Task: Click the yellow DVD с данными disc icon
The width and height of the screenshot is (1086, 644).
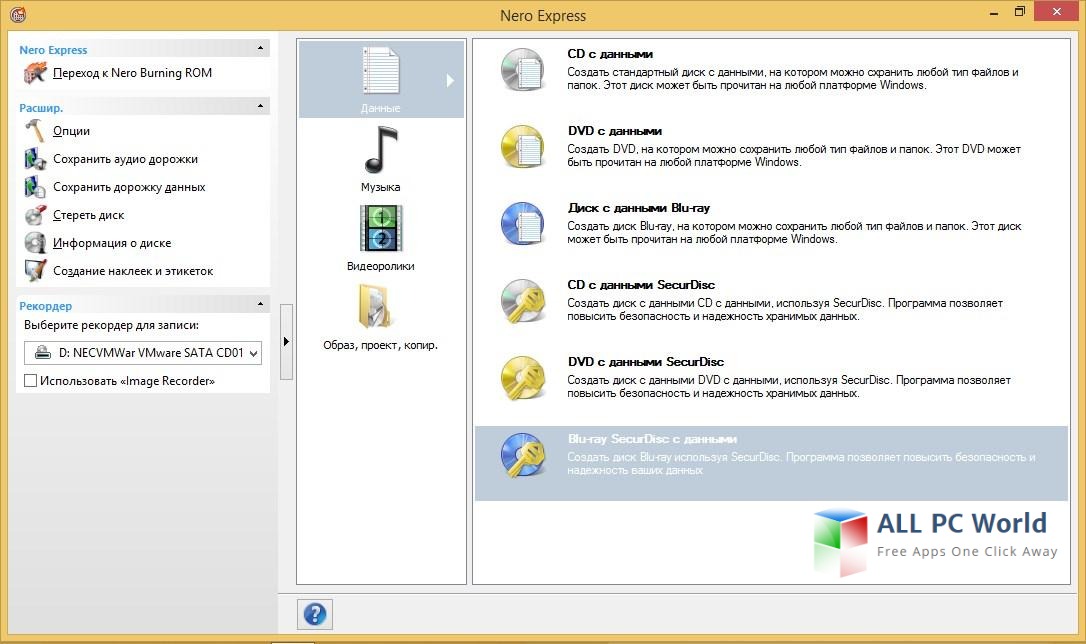Action: [x=523, y=146]
